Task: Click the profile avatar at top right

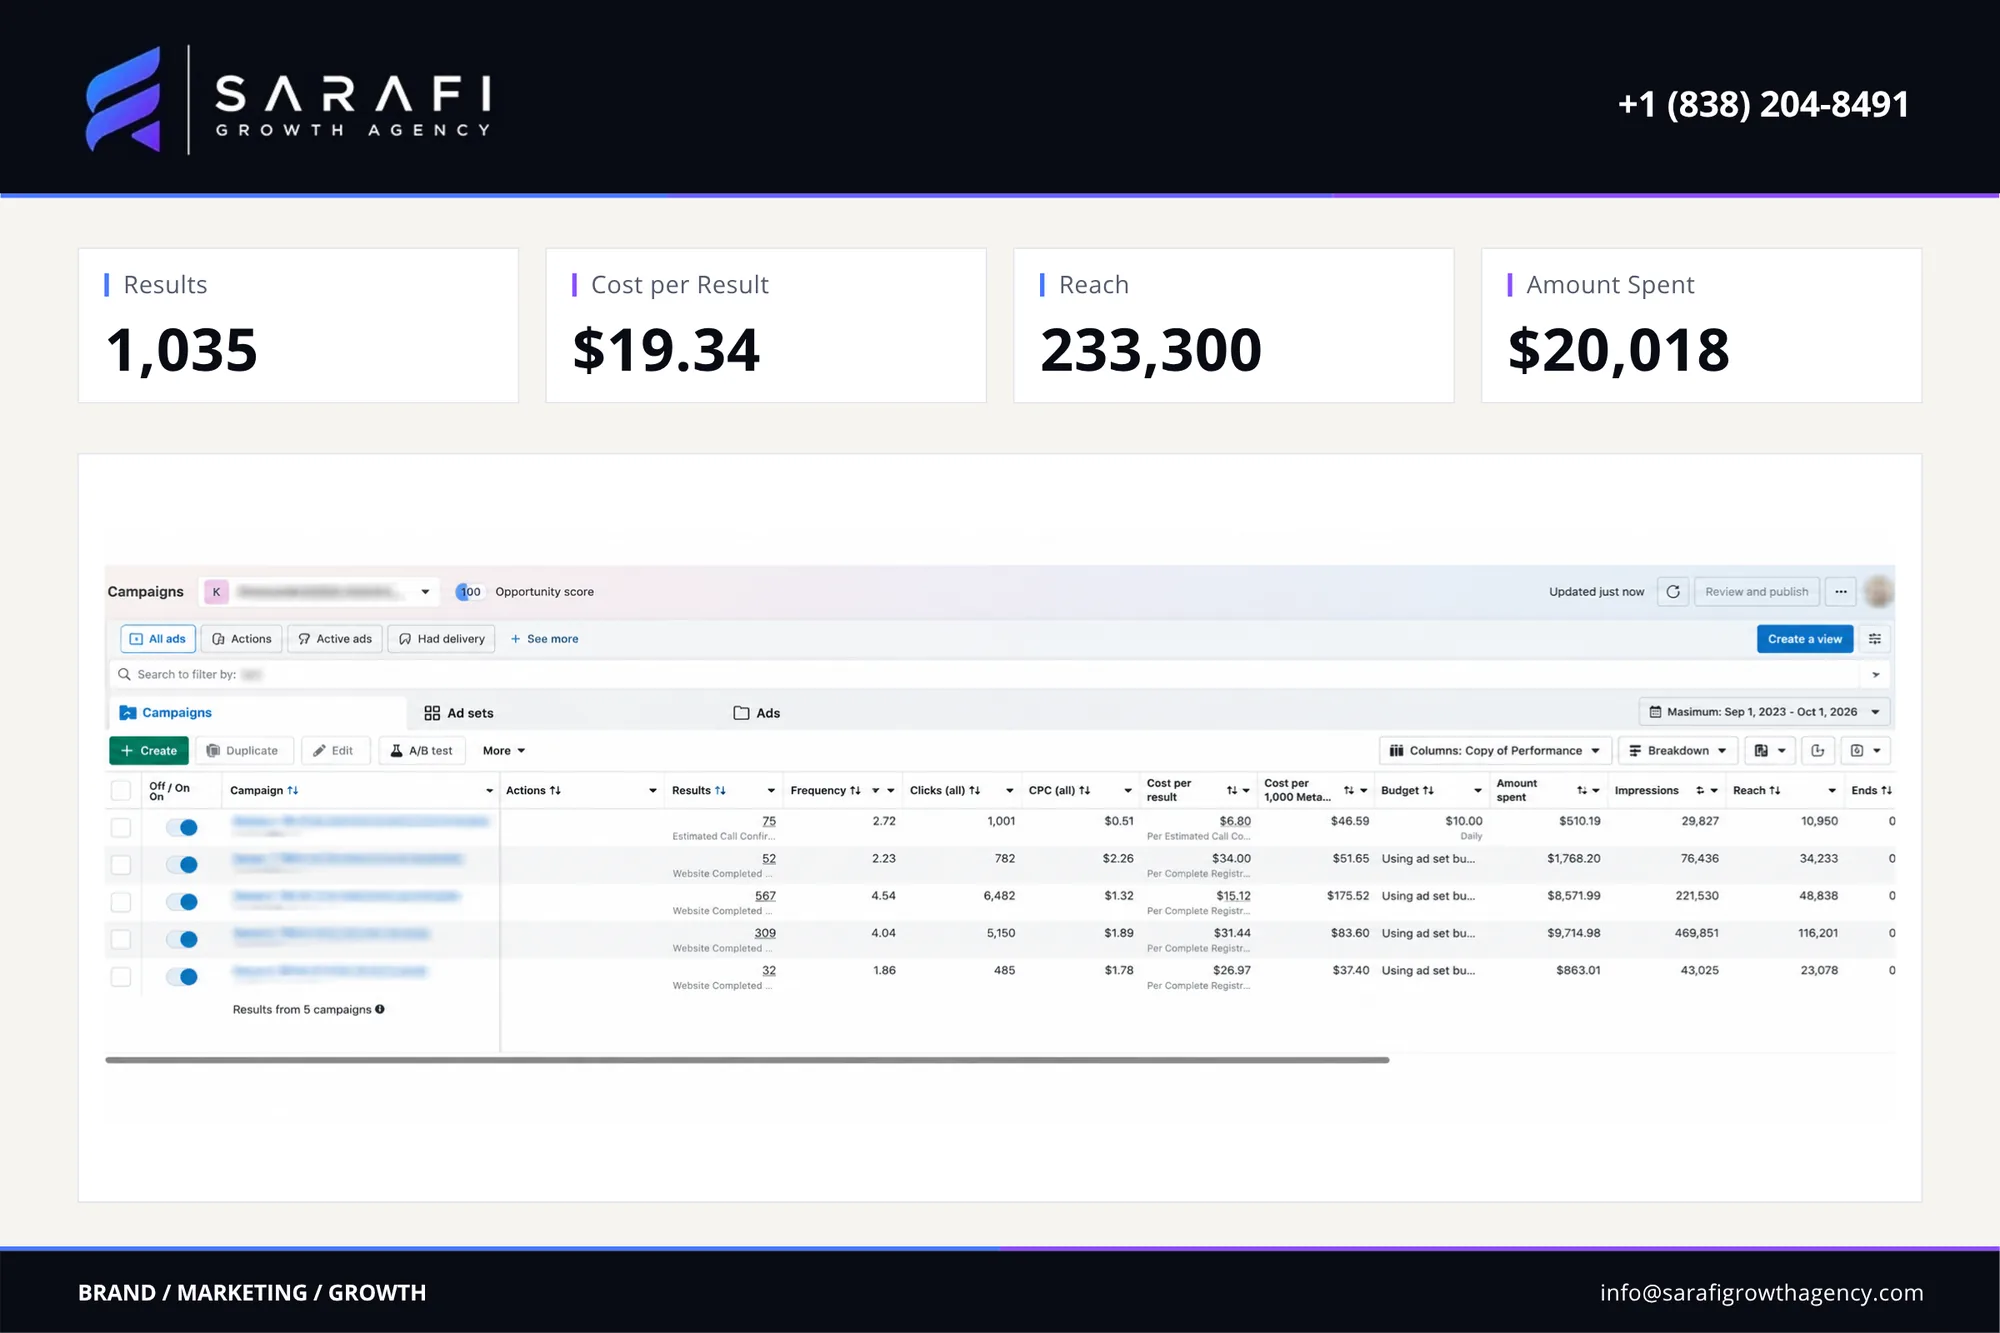Action: coord(1879,591)
